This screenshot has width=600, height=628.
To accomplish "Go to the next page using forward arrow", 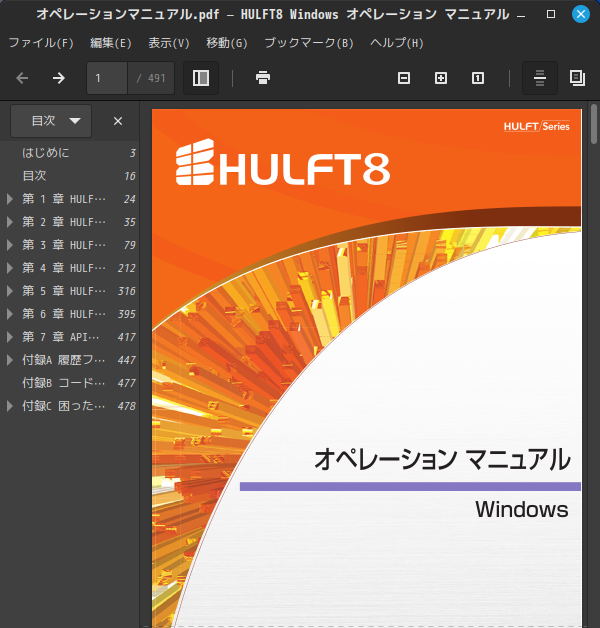I will coord(59,78).
